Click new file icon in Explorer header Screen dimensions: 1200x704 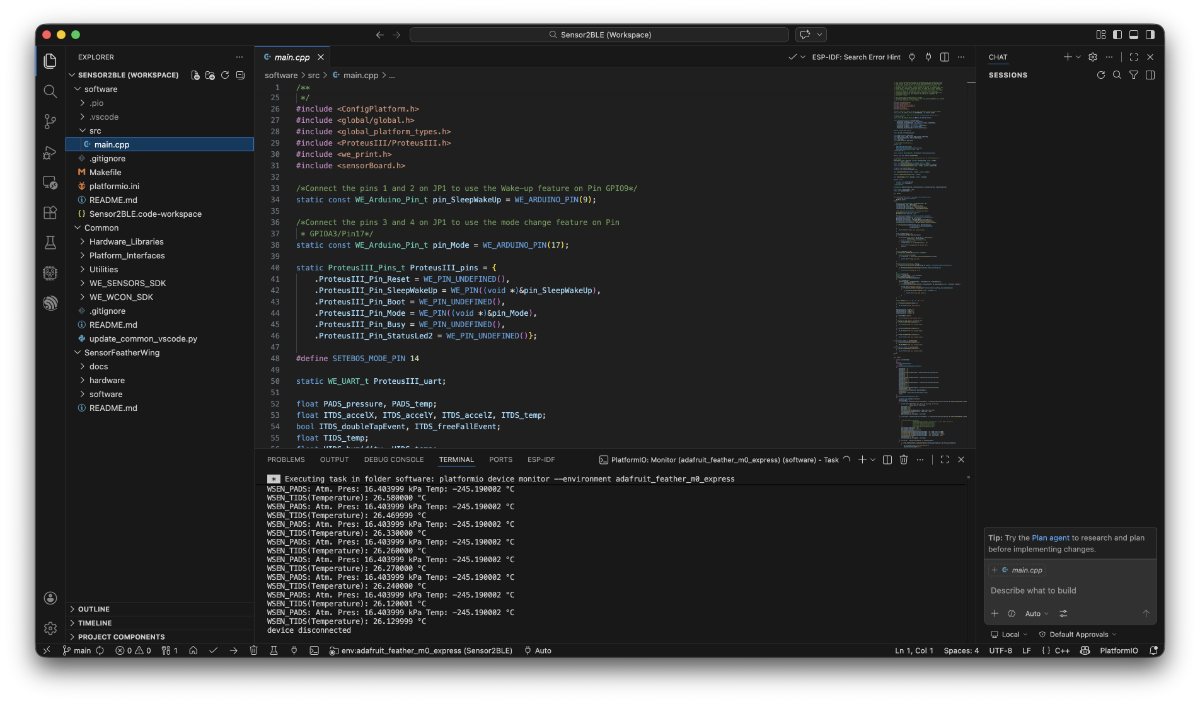196,75
